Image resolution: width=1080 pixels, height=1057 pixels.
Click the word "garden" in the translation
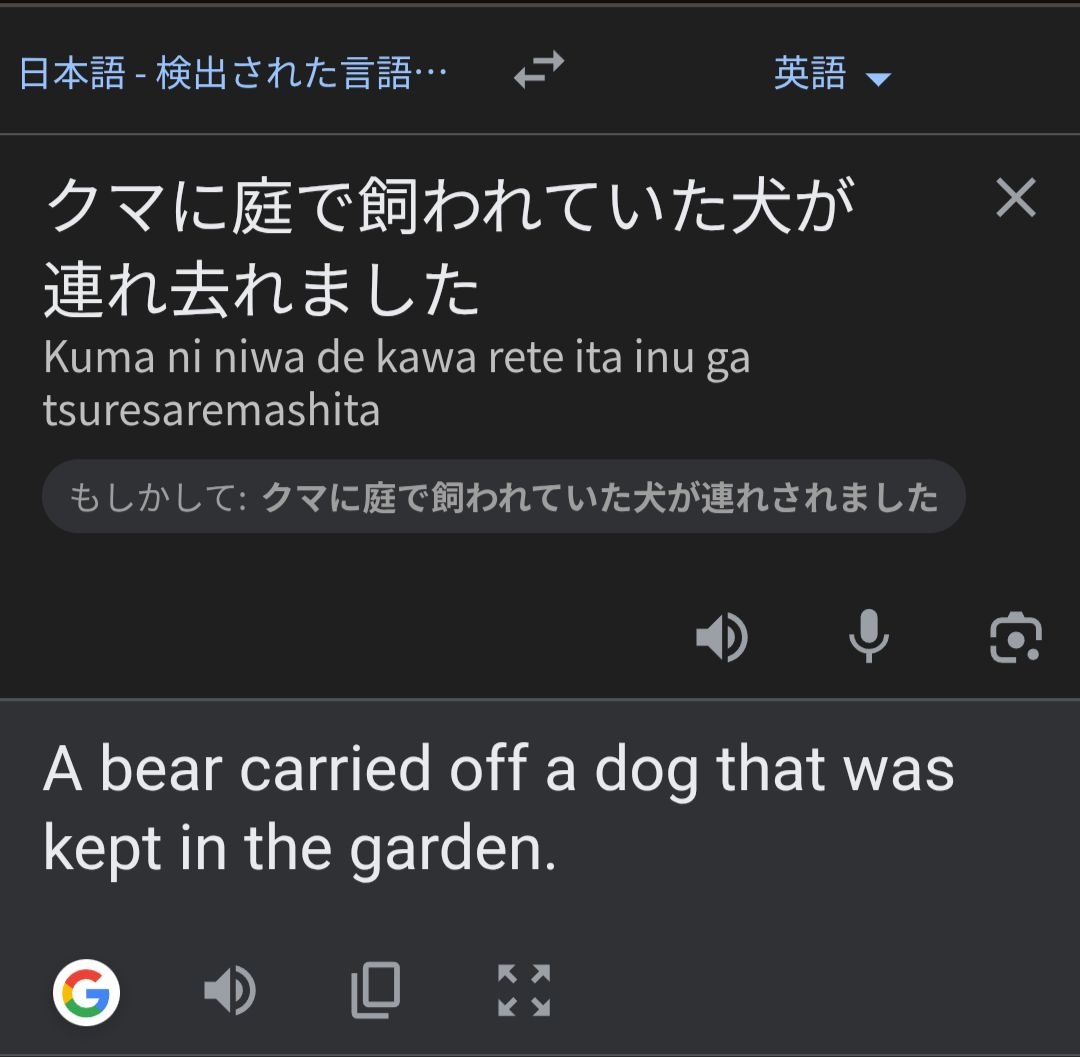click(x=451, y=850)
